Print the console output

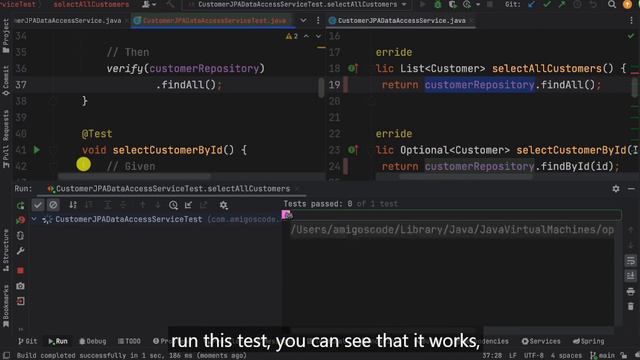[631, 291]
